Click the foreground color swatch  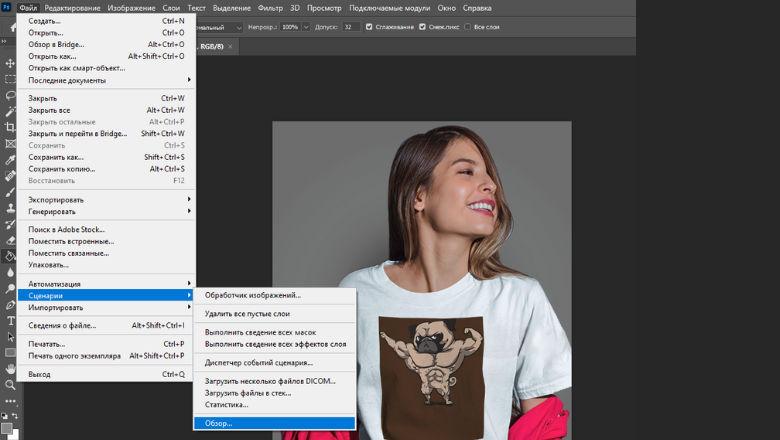[7, 427]
